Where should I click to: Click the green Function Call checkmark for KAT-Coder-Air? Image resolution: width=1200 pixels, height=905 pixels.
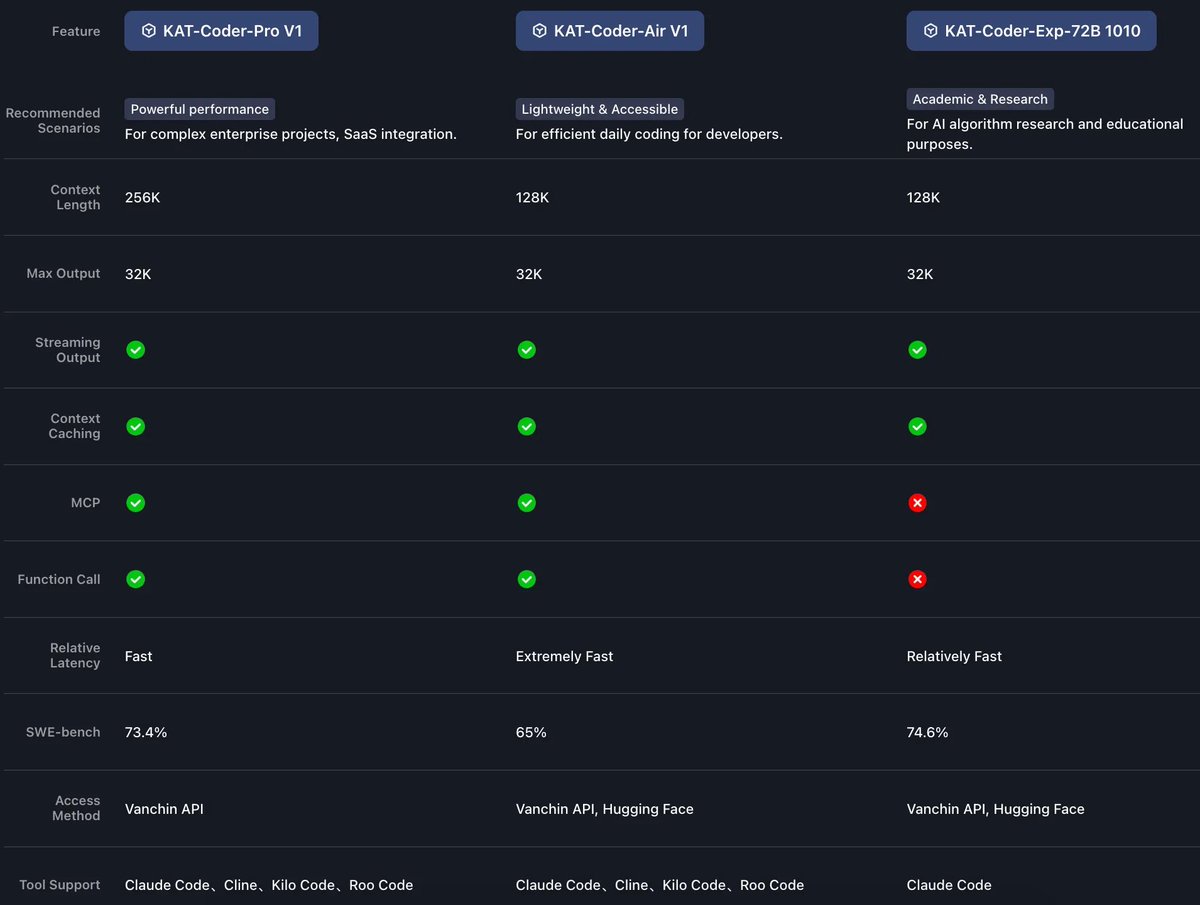(x=526, y=579)
